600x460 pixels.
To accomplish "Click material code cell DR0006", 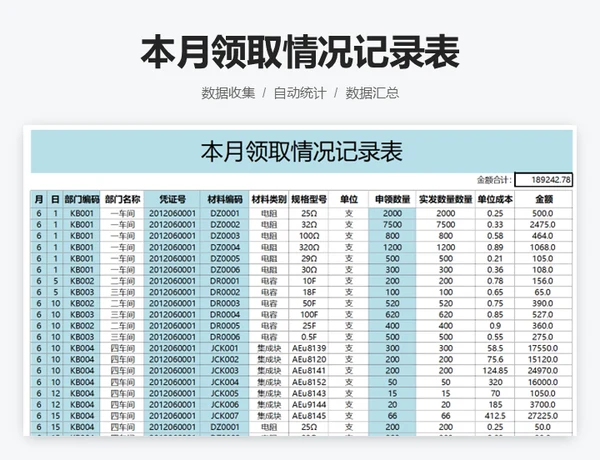I will click(225, 337).
